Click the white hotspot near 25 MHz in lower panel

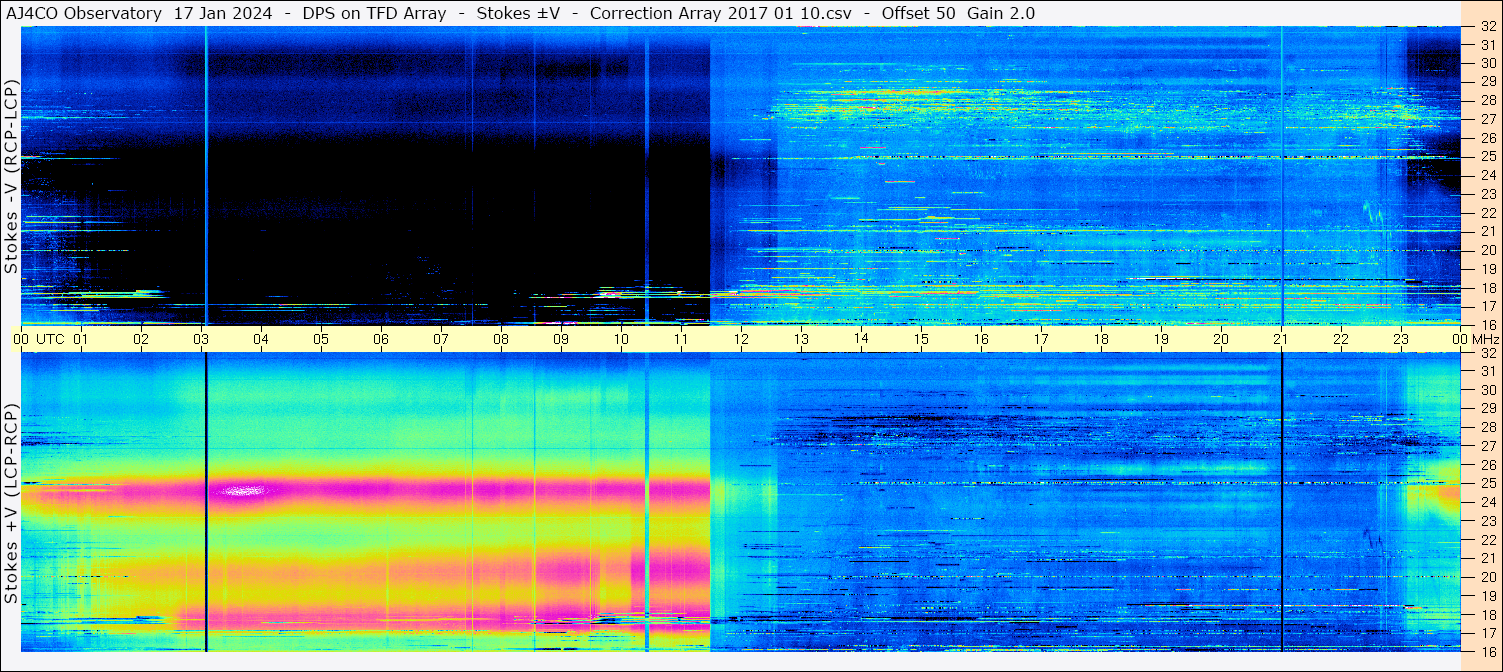244,490
